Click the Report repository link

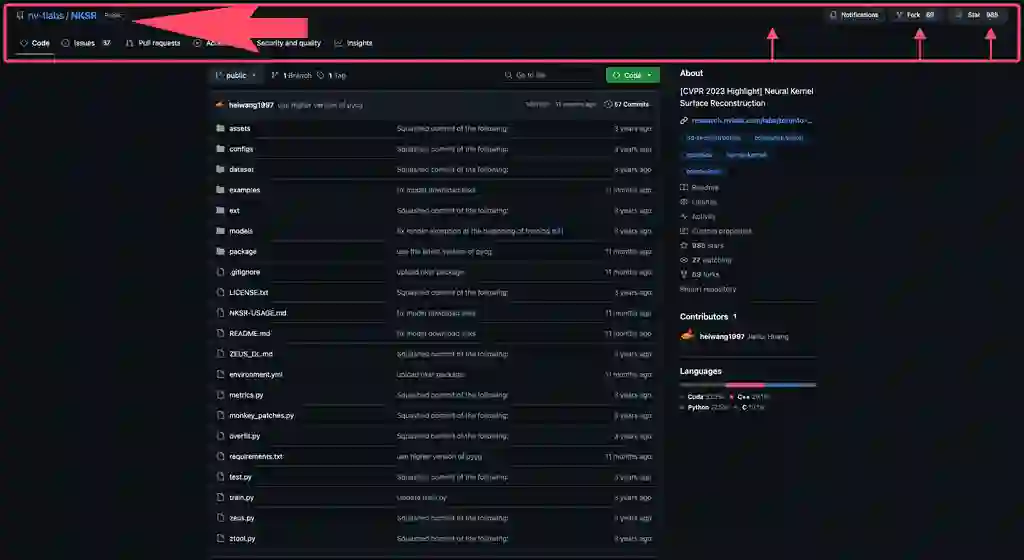[x=708, y=289]
